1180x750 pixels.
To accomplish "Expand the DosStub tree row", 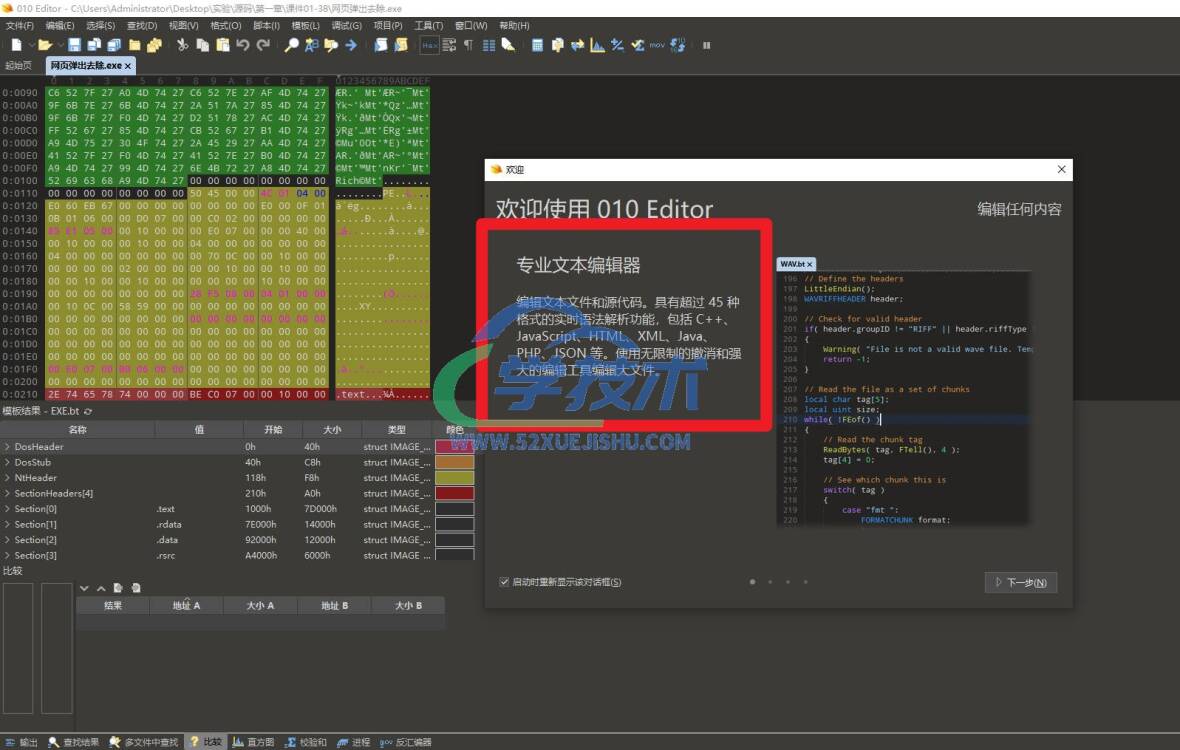I will [x=8, y=463].
